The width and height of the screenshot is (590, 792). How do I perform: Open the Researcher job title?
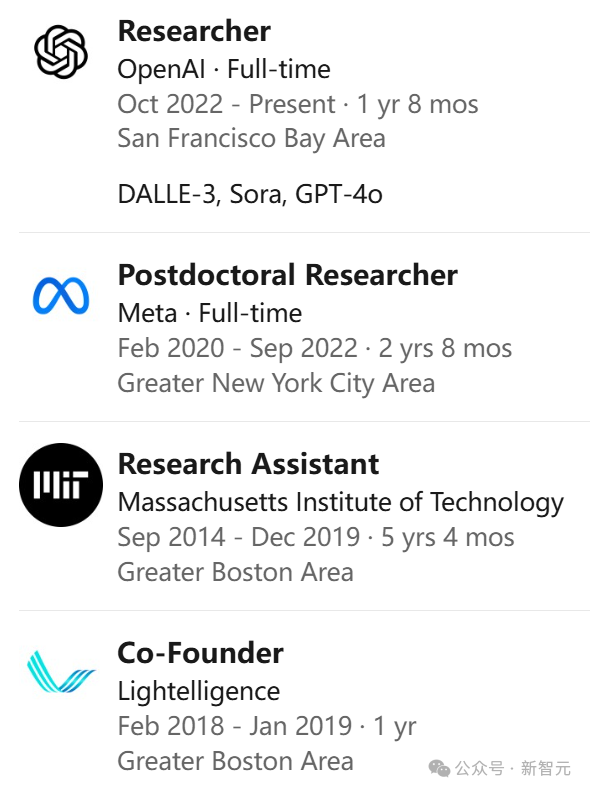coord(194,31)
